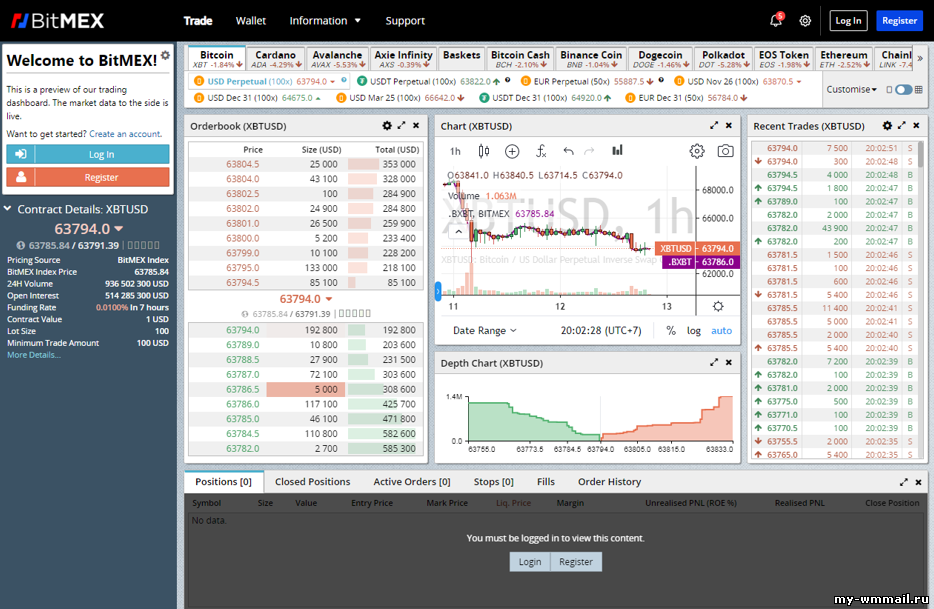Select the Ethereum instrument tab
The width and height of the screenshot is (934, 609).
click(x=843, y=59)
